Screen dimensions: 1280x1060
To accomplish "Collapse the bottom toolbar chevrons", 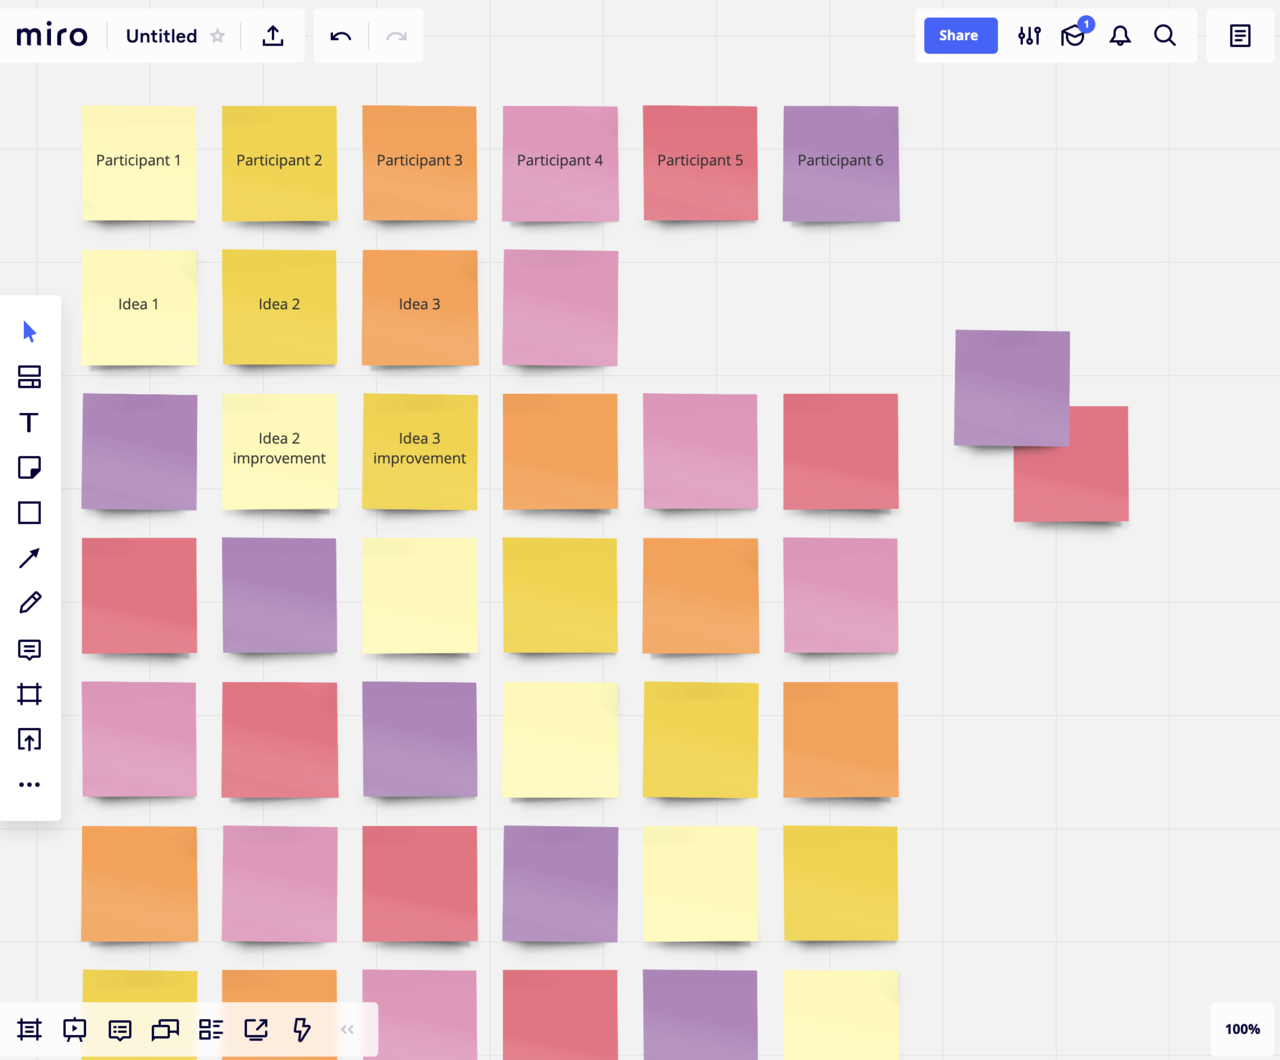I will [347, 1029].
